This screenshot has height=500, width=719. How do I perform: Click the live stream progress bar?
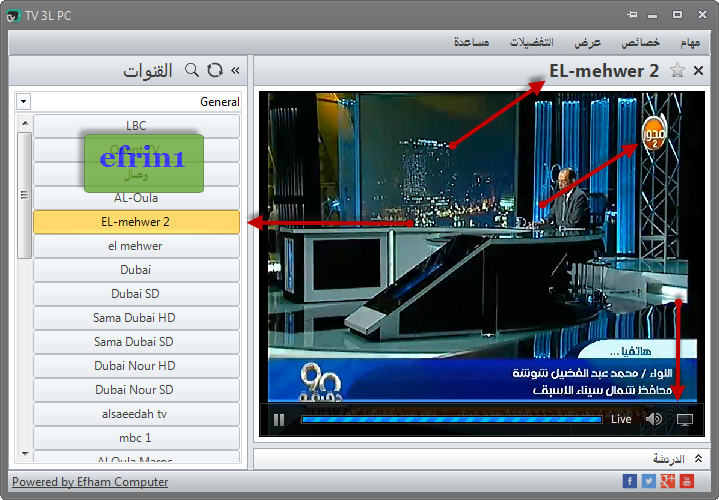click(x=452, y=419)
